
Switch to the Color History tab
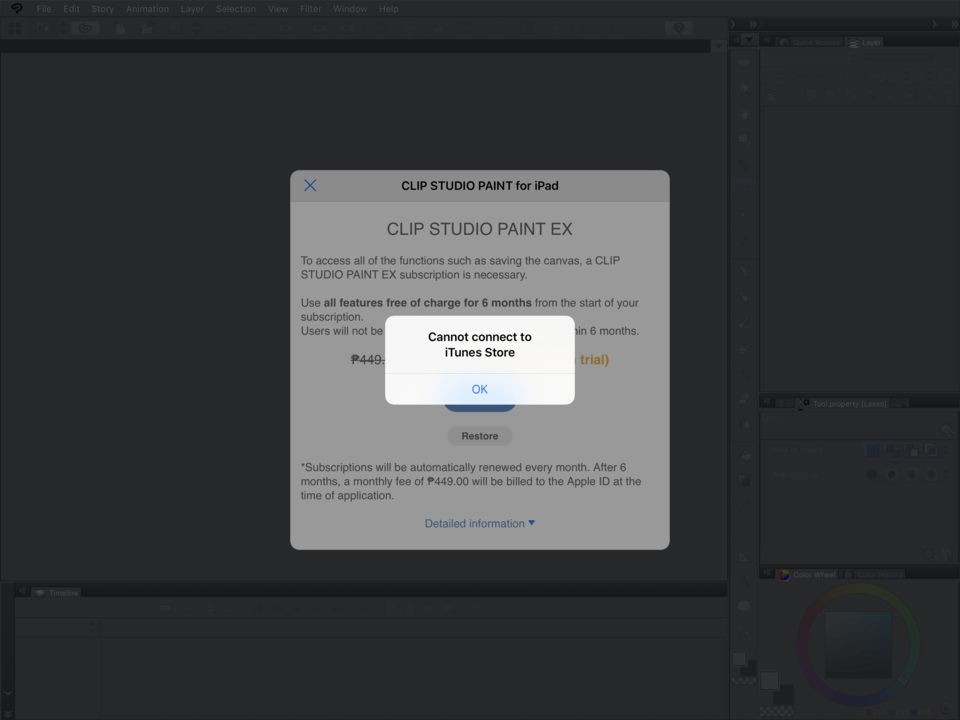pos(873,574)
